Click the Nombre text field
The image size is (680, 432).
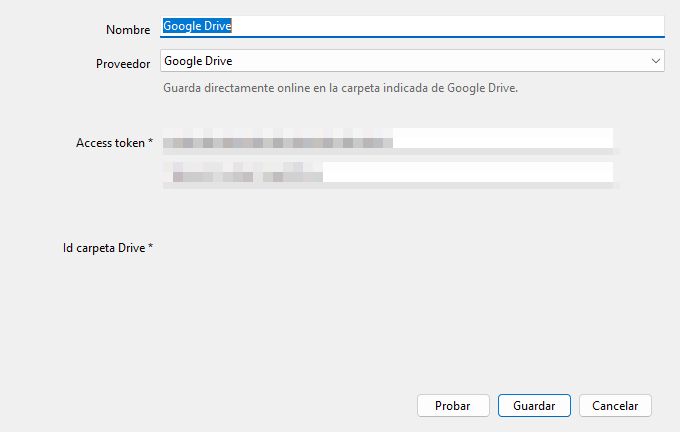412,26
